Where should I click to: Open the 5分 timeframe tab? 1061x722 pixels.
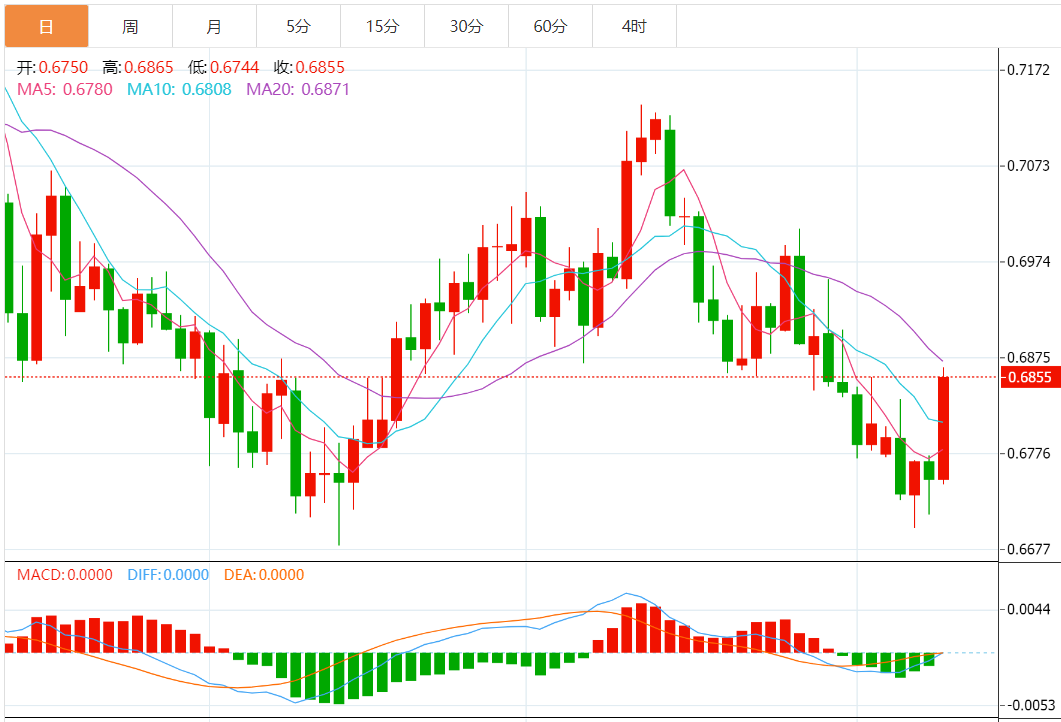pos(298,26)
